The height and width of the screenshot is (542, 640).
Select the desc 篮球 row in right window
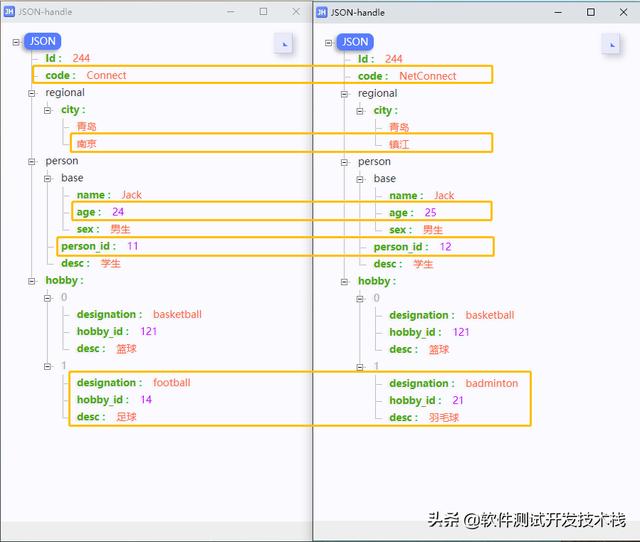pyautogui.click(x=419, y=349)
